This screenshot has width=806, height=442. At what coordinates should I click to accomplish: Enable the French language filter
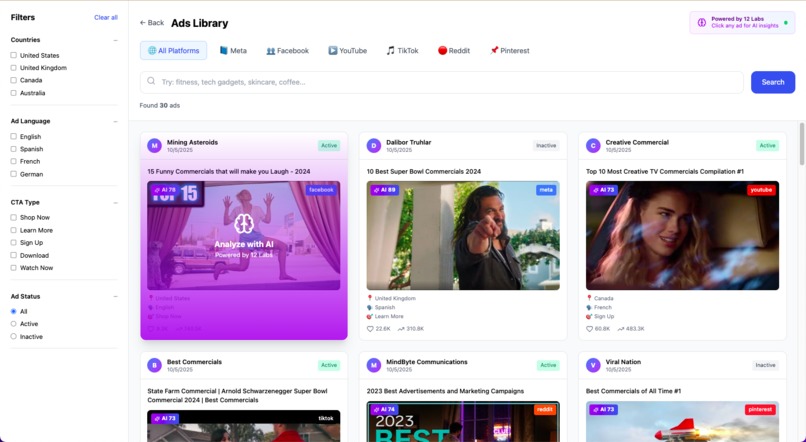point(13,161)
